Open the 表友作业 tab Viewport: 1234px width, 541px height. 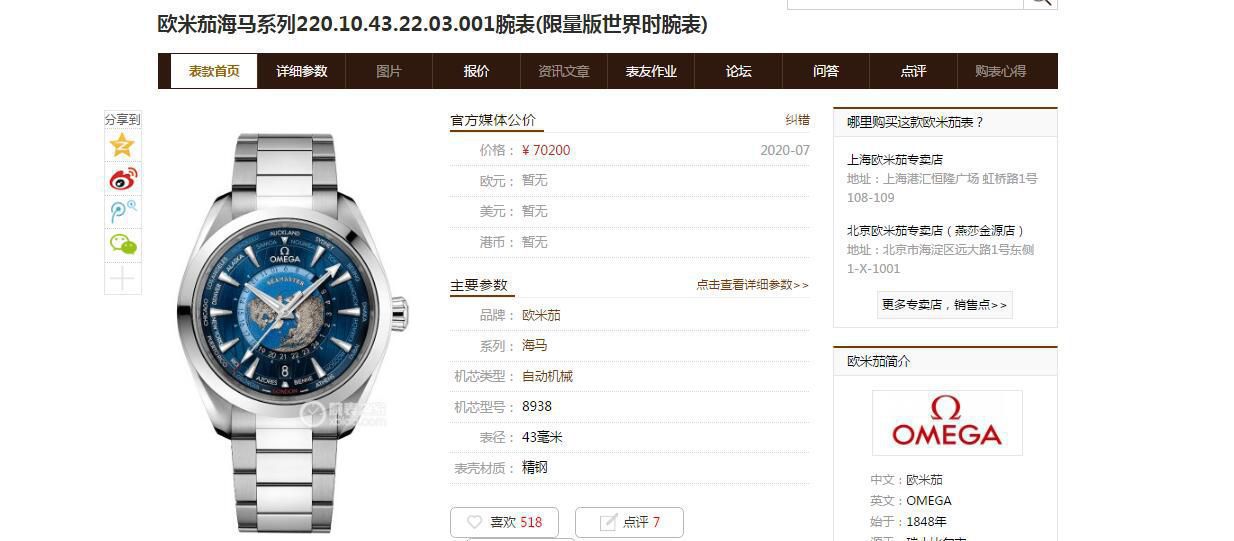click(x=651, y=71)
